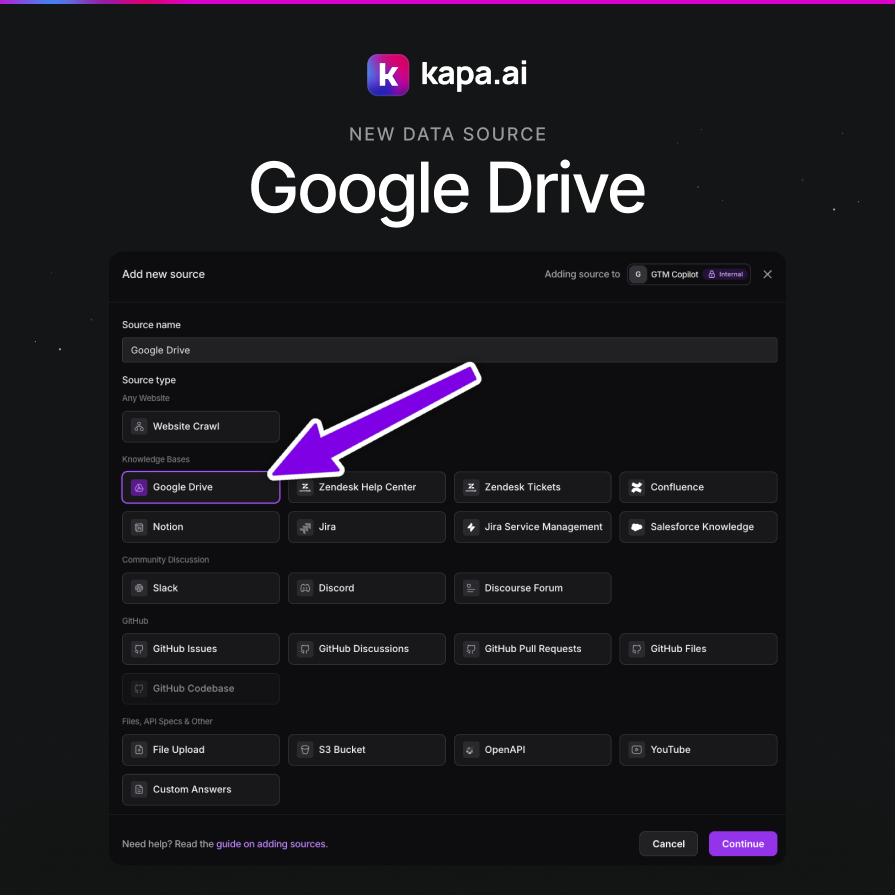Select the Website Crawl source icon
895x895 pixels.
coord(139,426)
